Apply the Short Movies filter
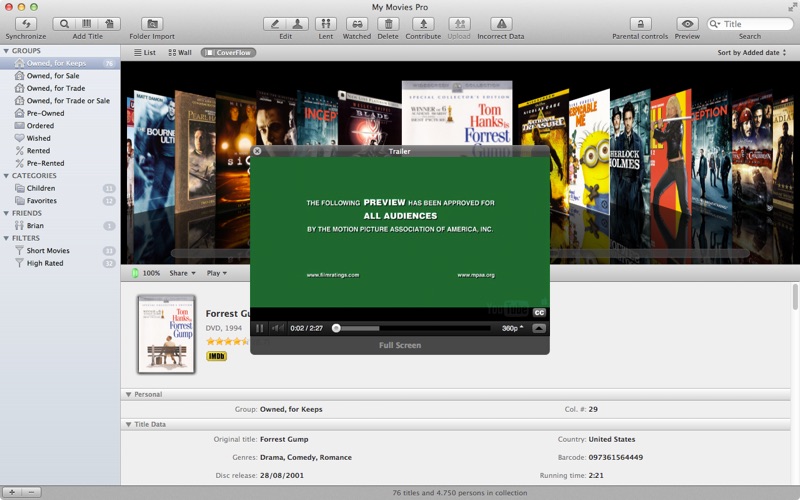Screen dimensions: 800x500 click(60, 251)
